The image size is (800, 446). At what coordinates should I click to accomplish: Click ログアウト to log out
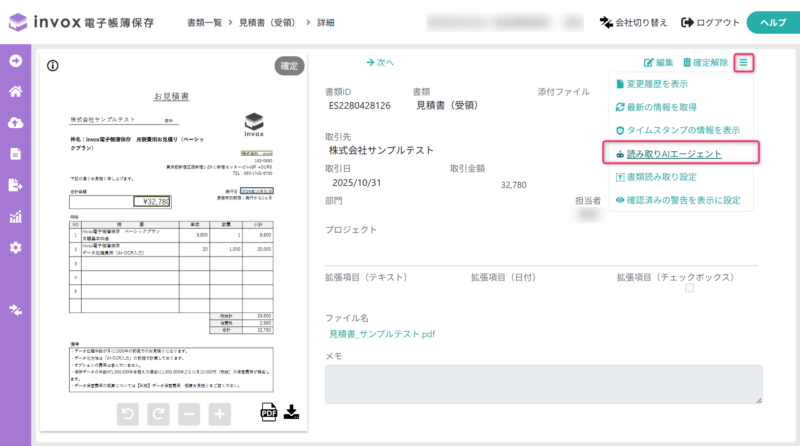click(x=710, y=22)
